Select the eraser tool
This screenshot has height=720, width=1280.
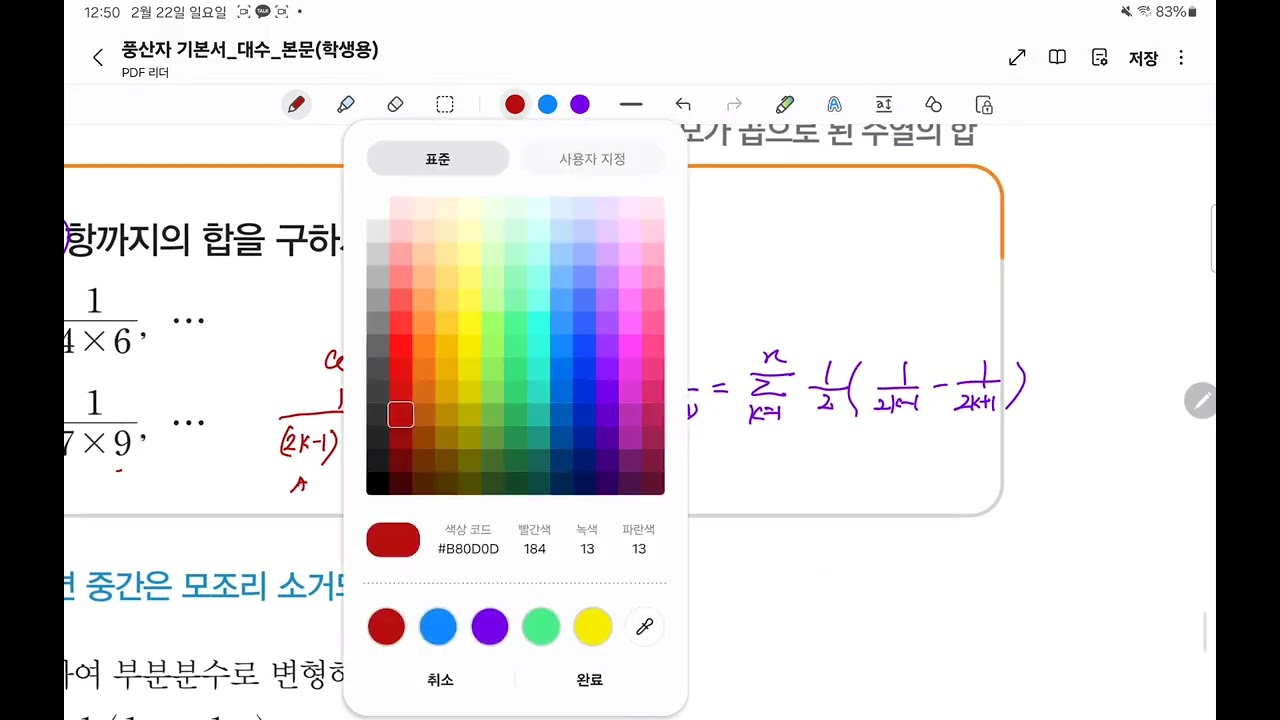coord(395,105)
